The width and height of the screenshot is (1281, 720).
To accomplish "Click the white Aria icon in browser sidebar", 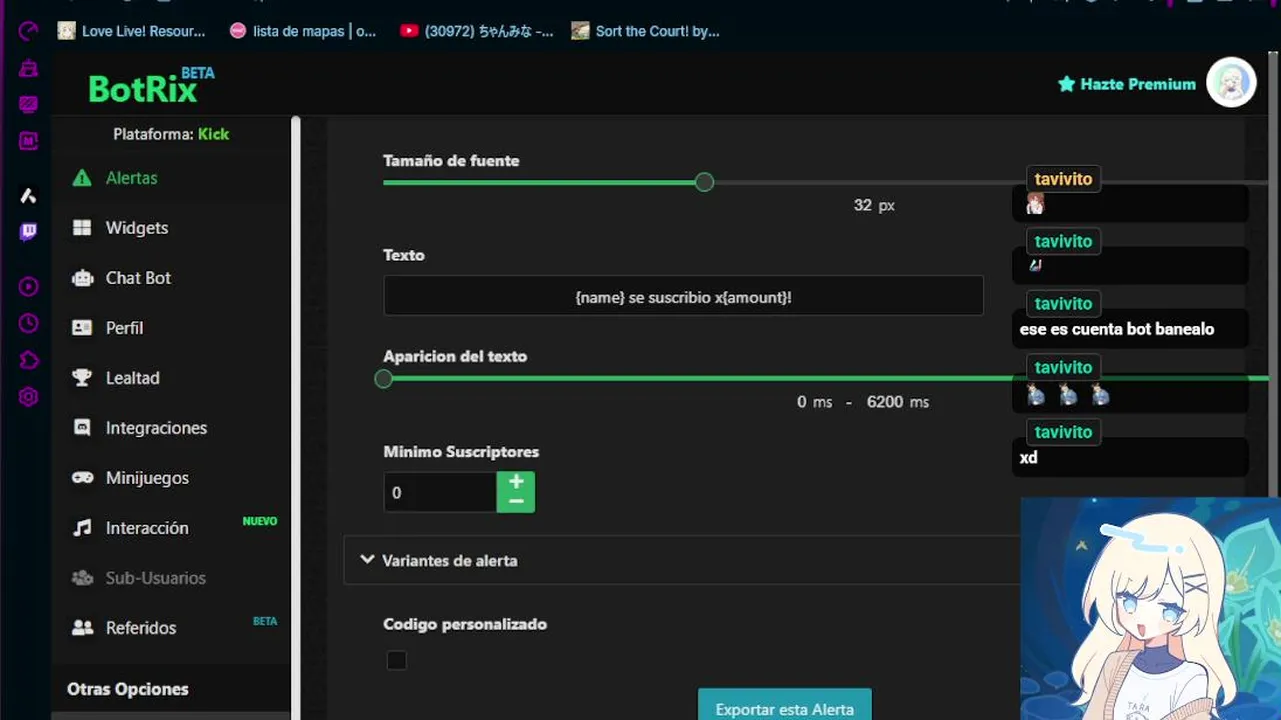I will click(x=28, y=196).
